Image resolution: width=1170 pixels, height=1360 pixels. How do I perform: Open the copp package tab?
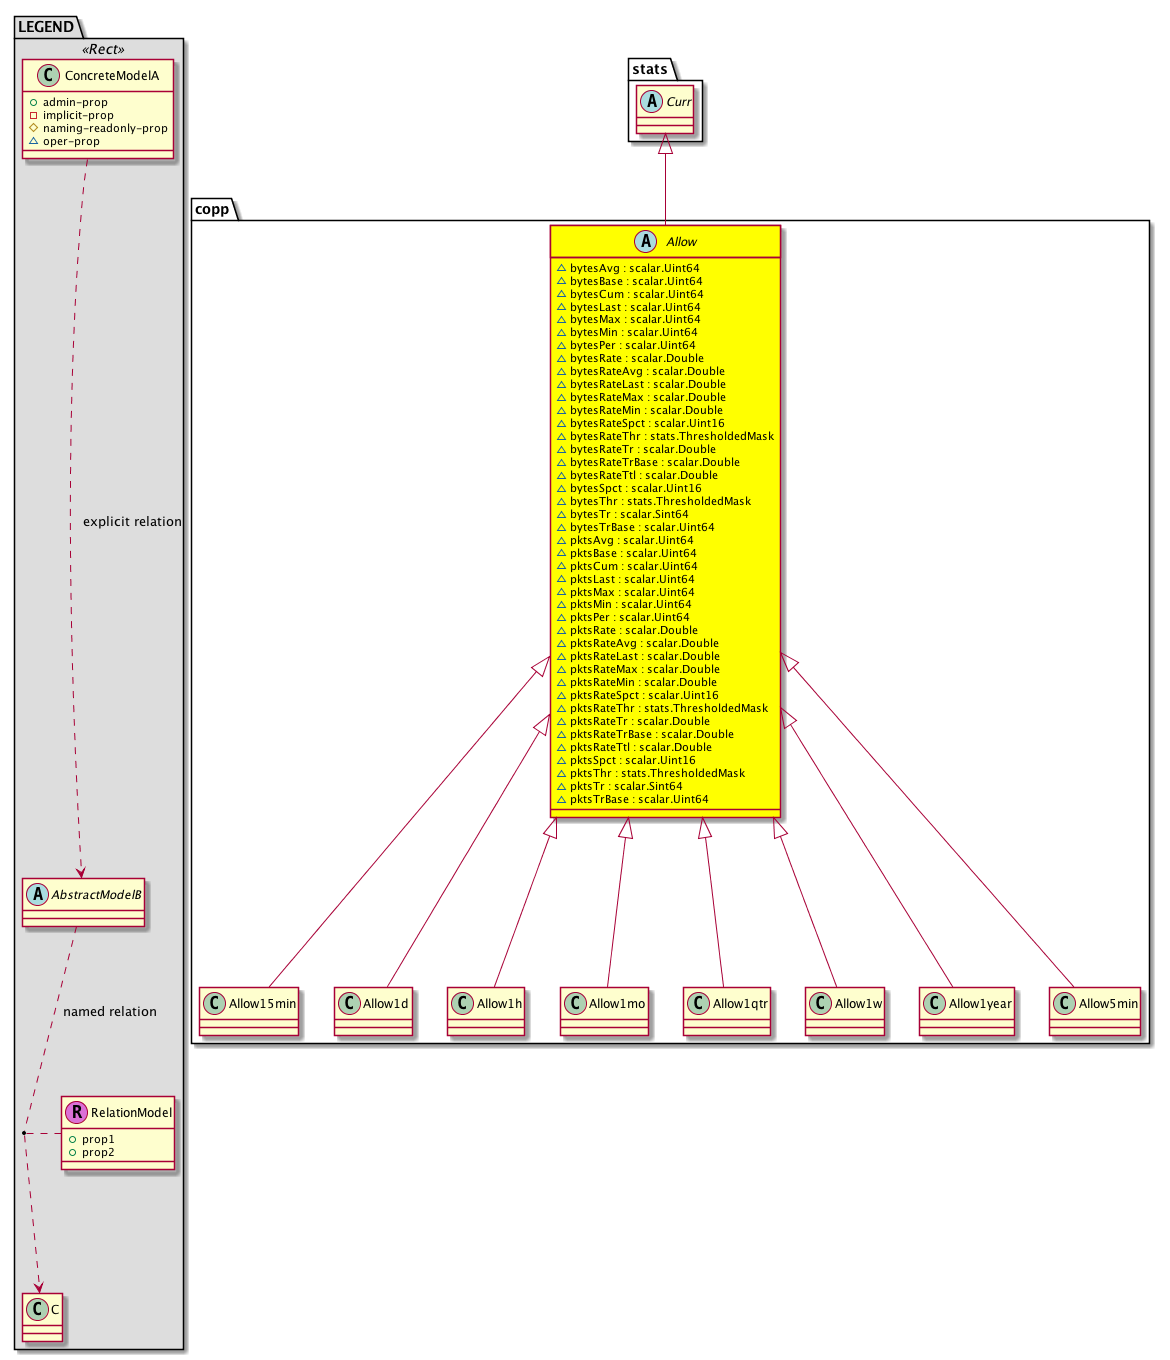coord(213,209)
